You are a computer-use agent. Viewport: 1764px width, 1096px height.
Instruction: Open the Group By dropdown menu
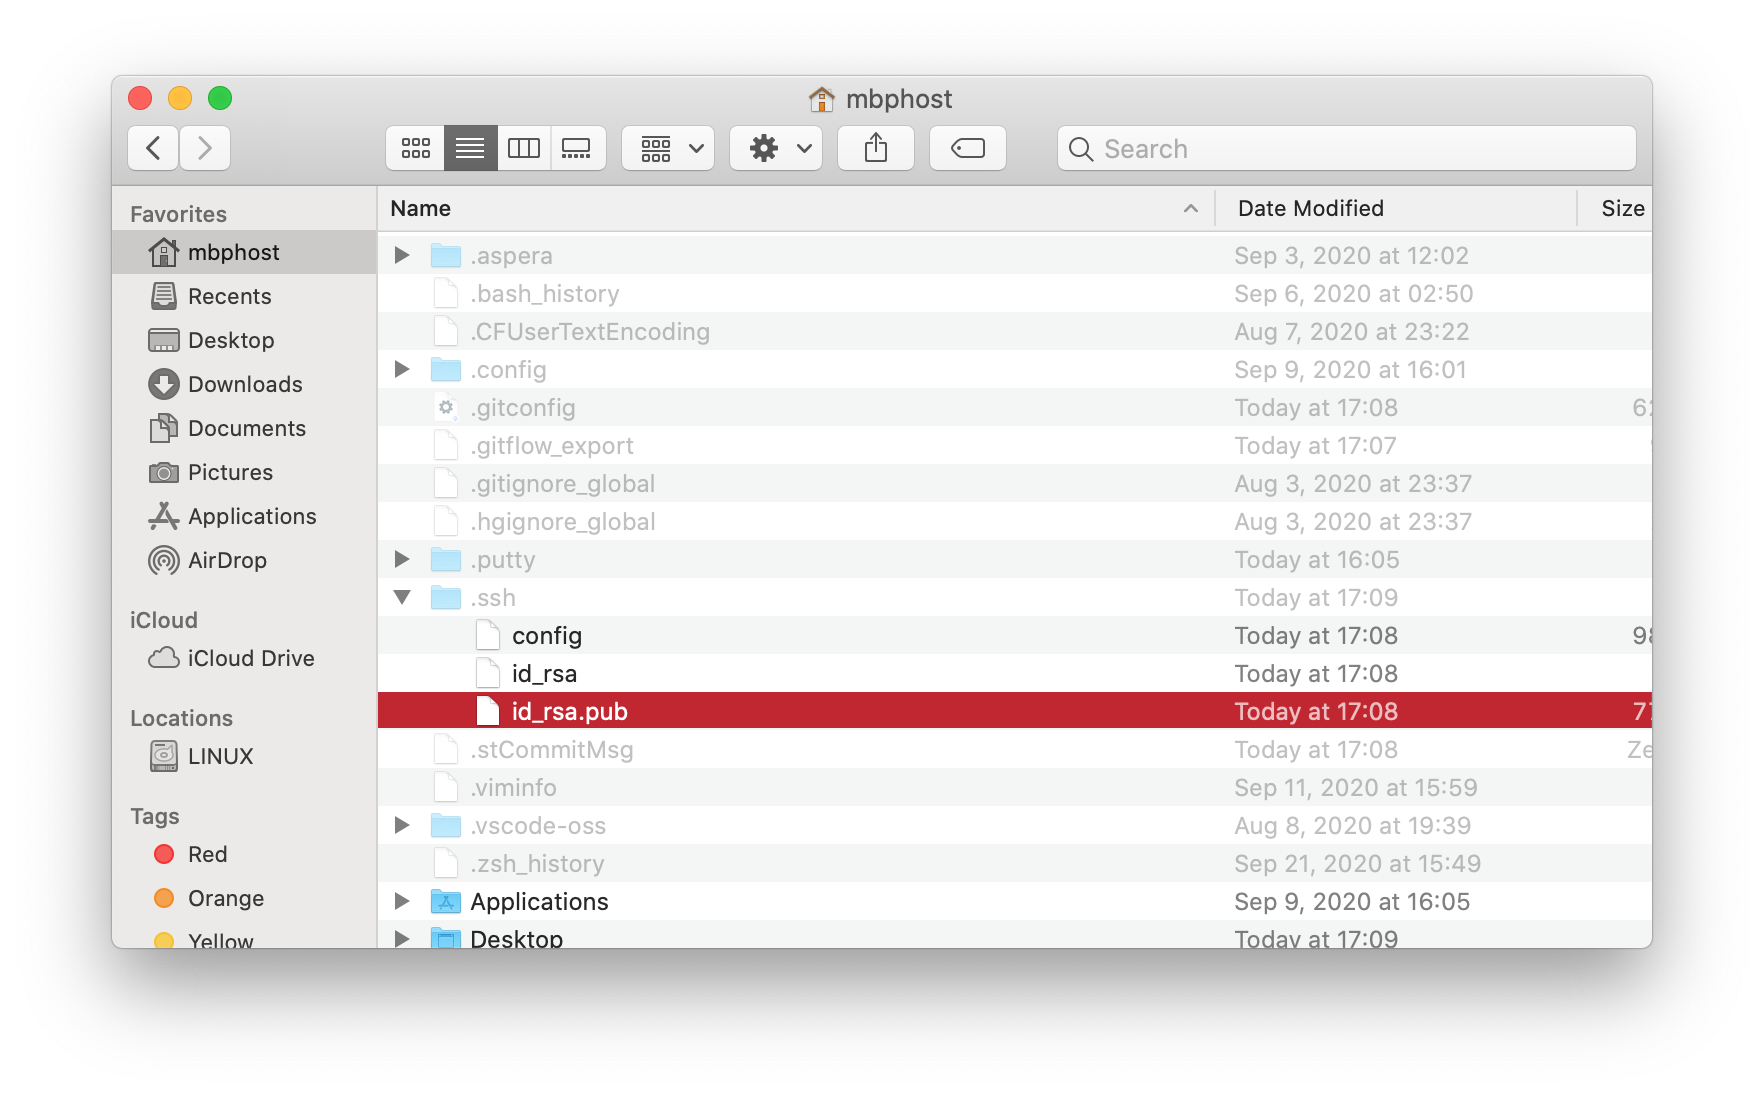click(668, 149)
